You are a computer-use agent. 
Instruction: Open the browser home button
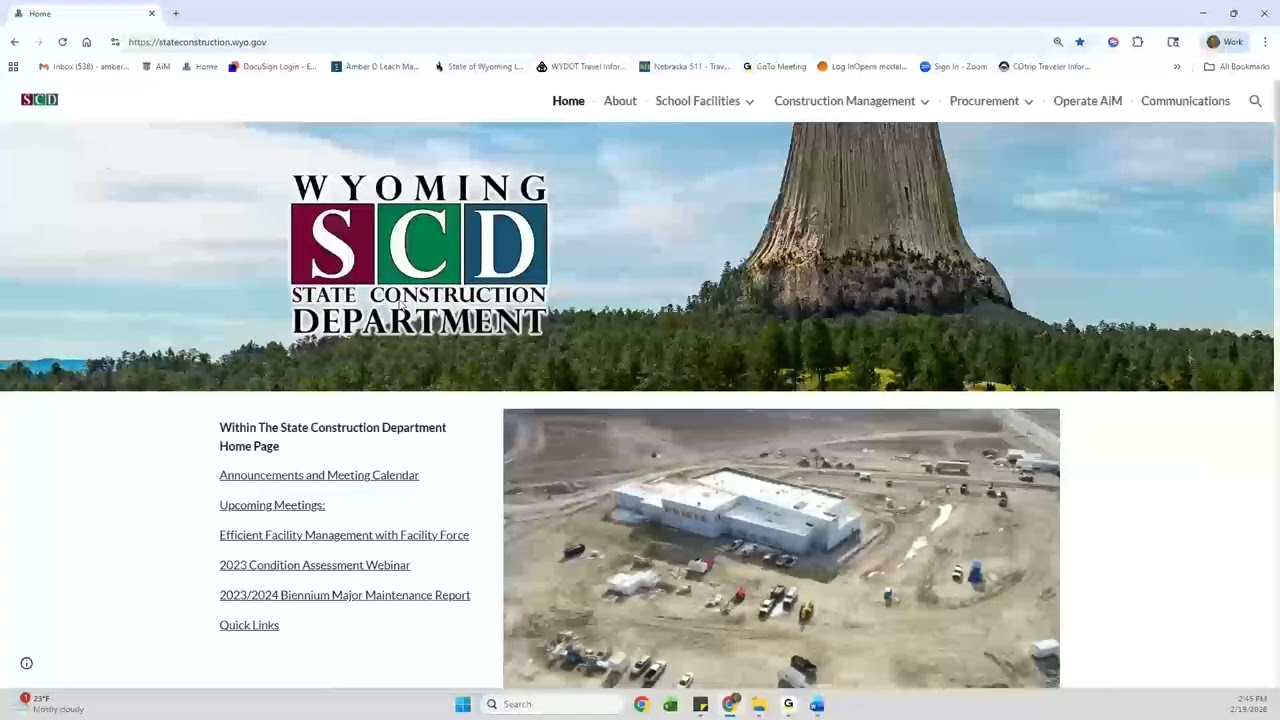[x=86, y=42]
